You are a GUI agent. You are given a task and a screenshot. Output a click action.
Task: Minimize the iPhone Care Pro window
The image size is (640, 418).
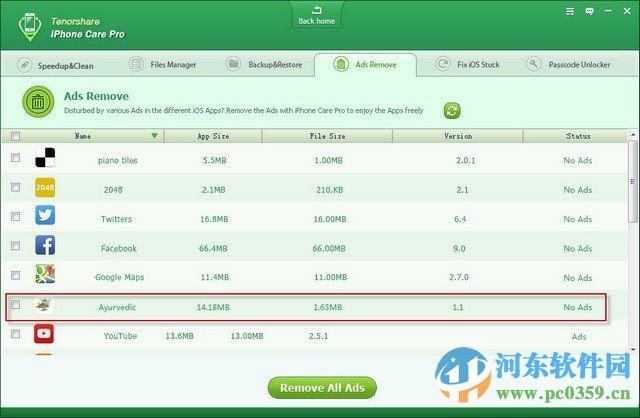point(608,11)
